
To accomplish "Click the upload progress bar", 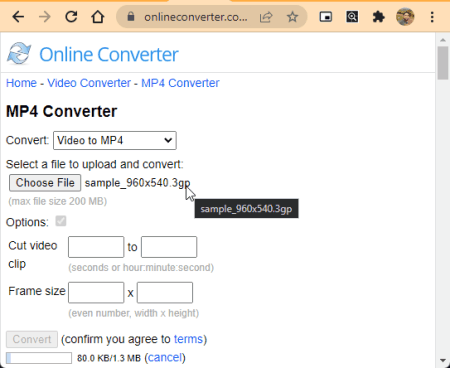I will coord(39,358).
